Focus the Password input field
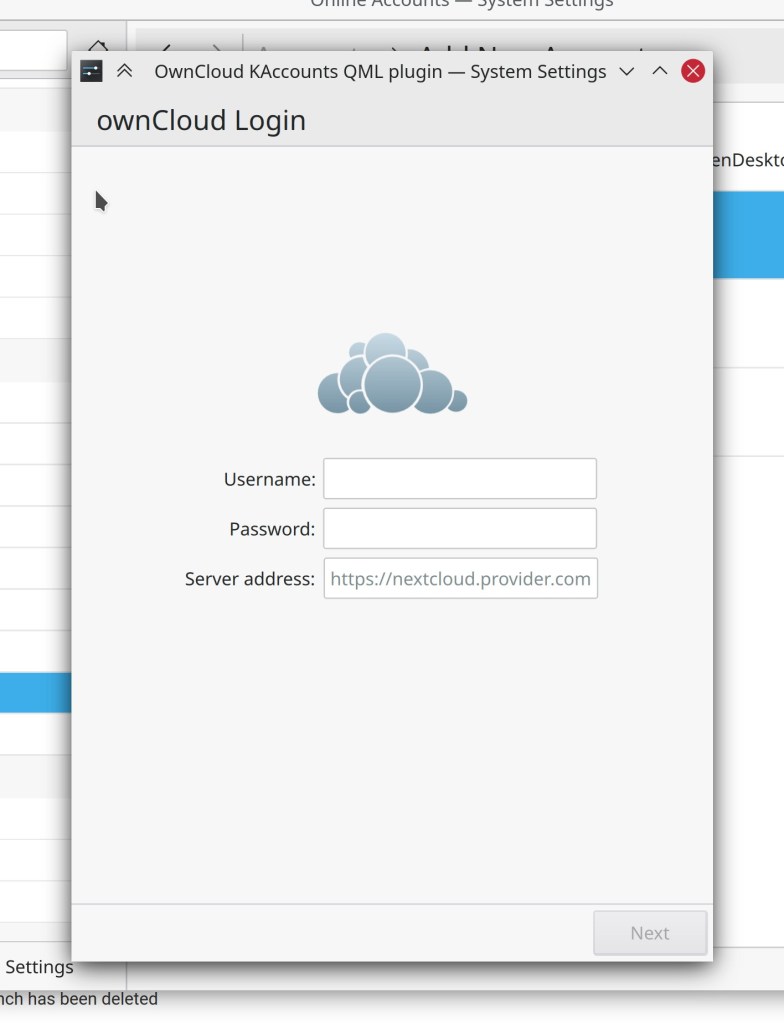This screenshot has height=1023, width=784. coord(460,529)
